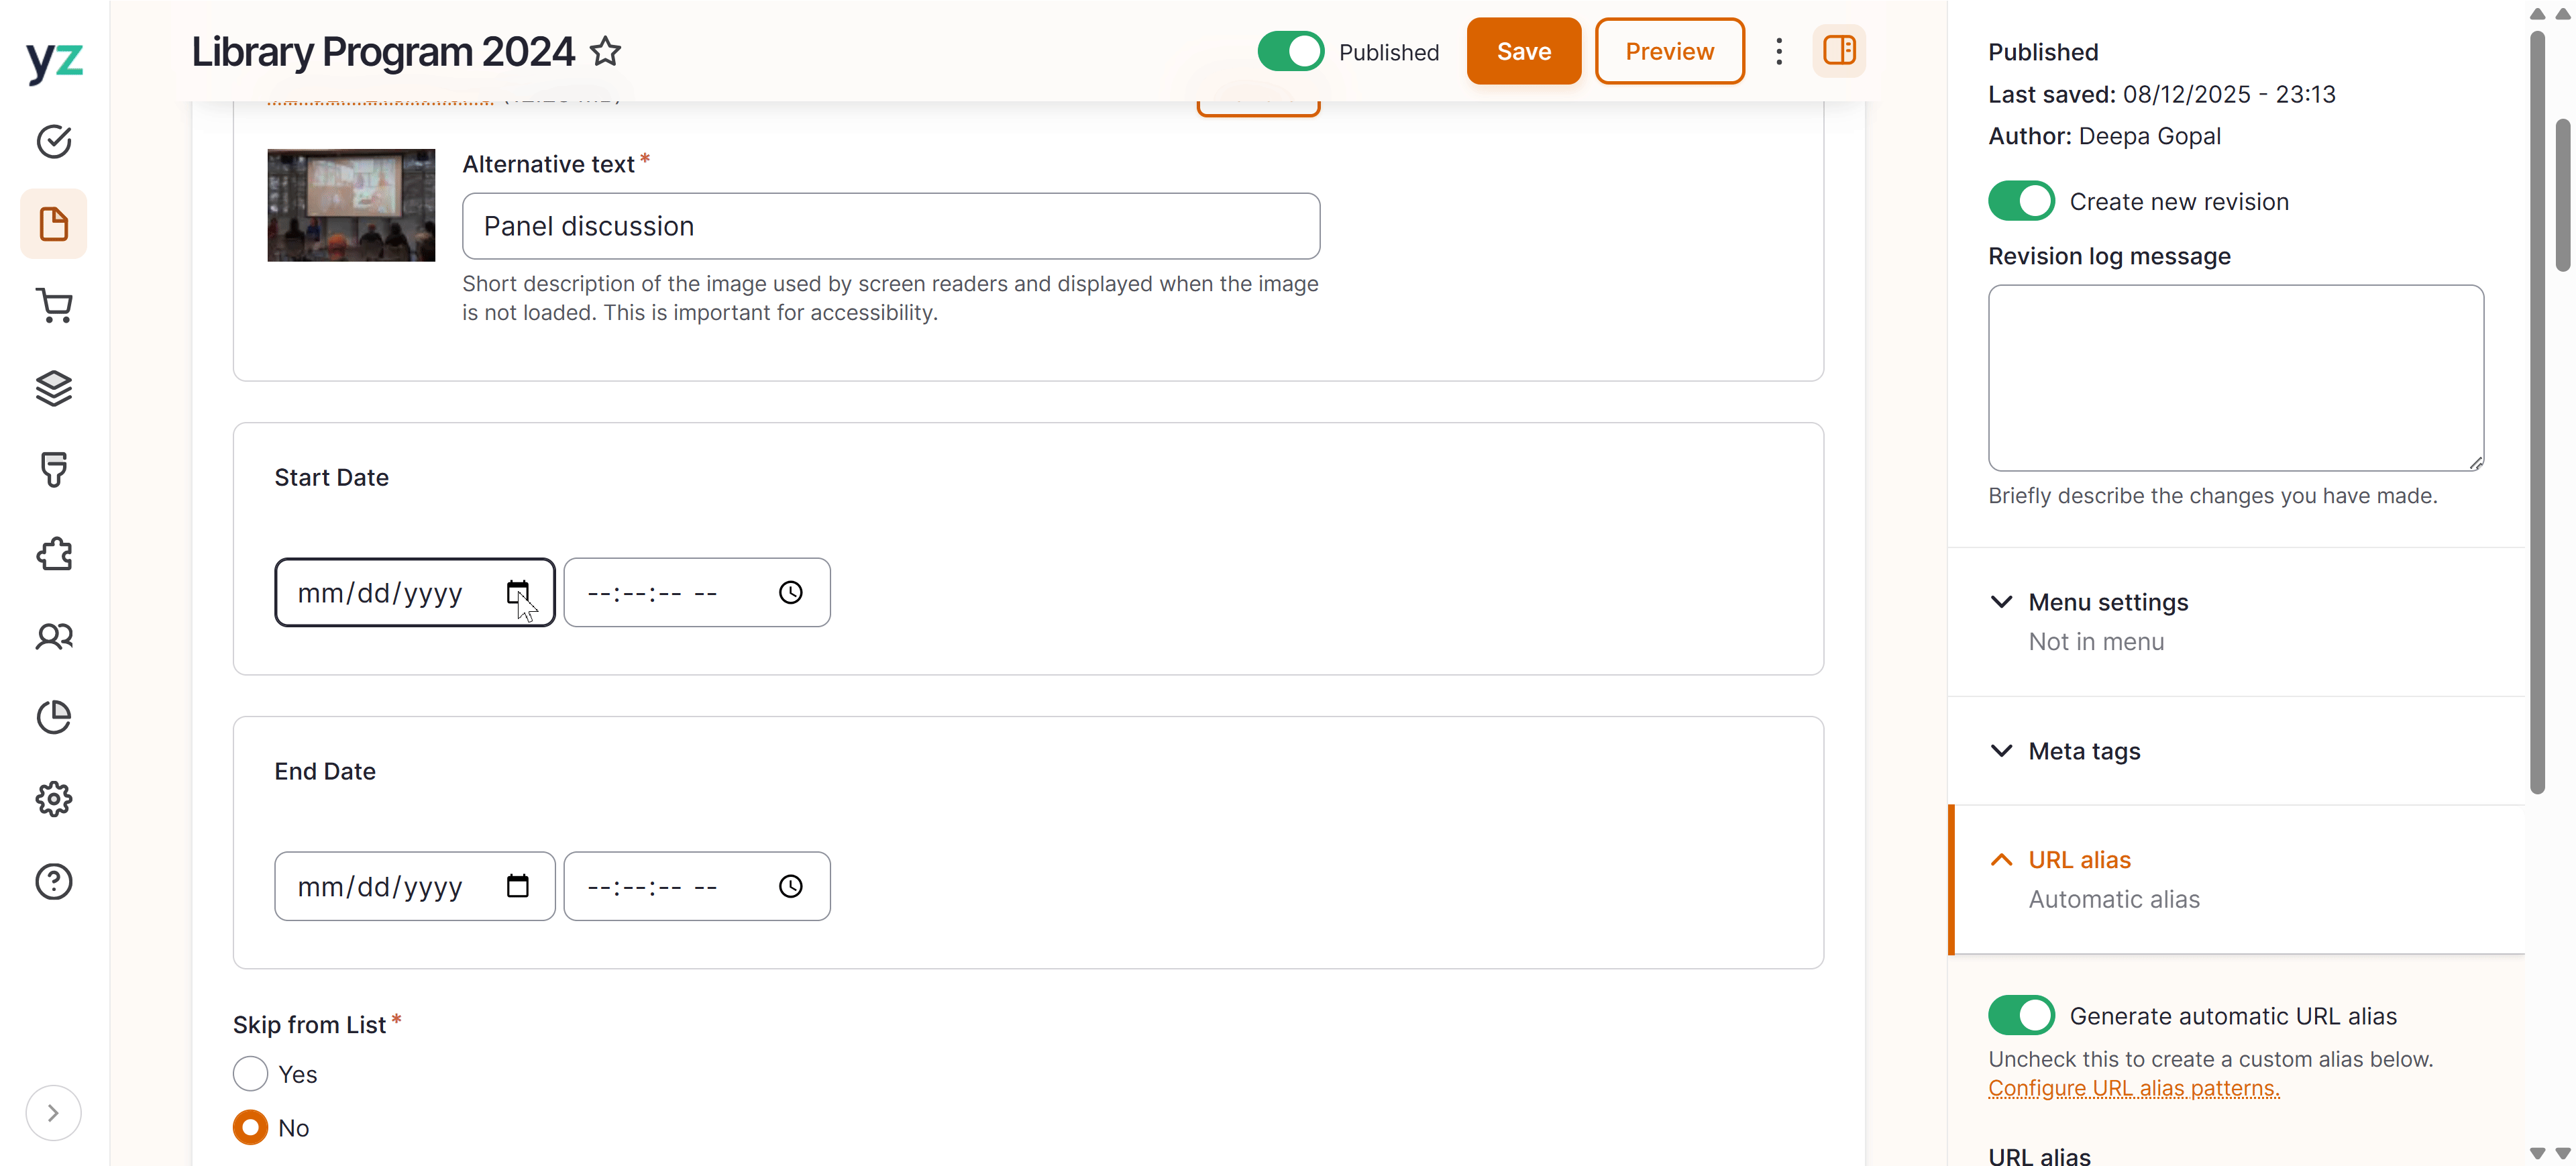Open Start Date time clock icon
This screenshot has height=1166, width=2576.
(790, 593)
